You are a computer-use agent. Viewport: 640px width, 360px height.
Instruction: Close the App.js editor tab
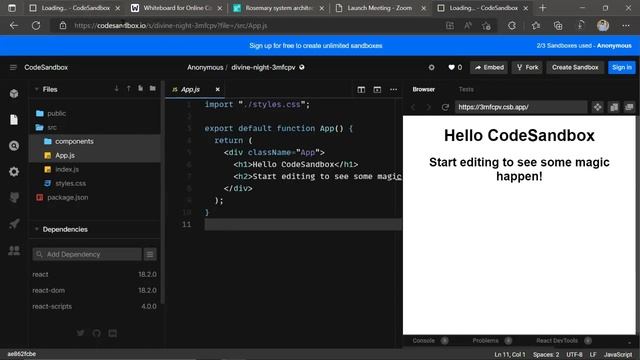coord(218,89)
